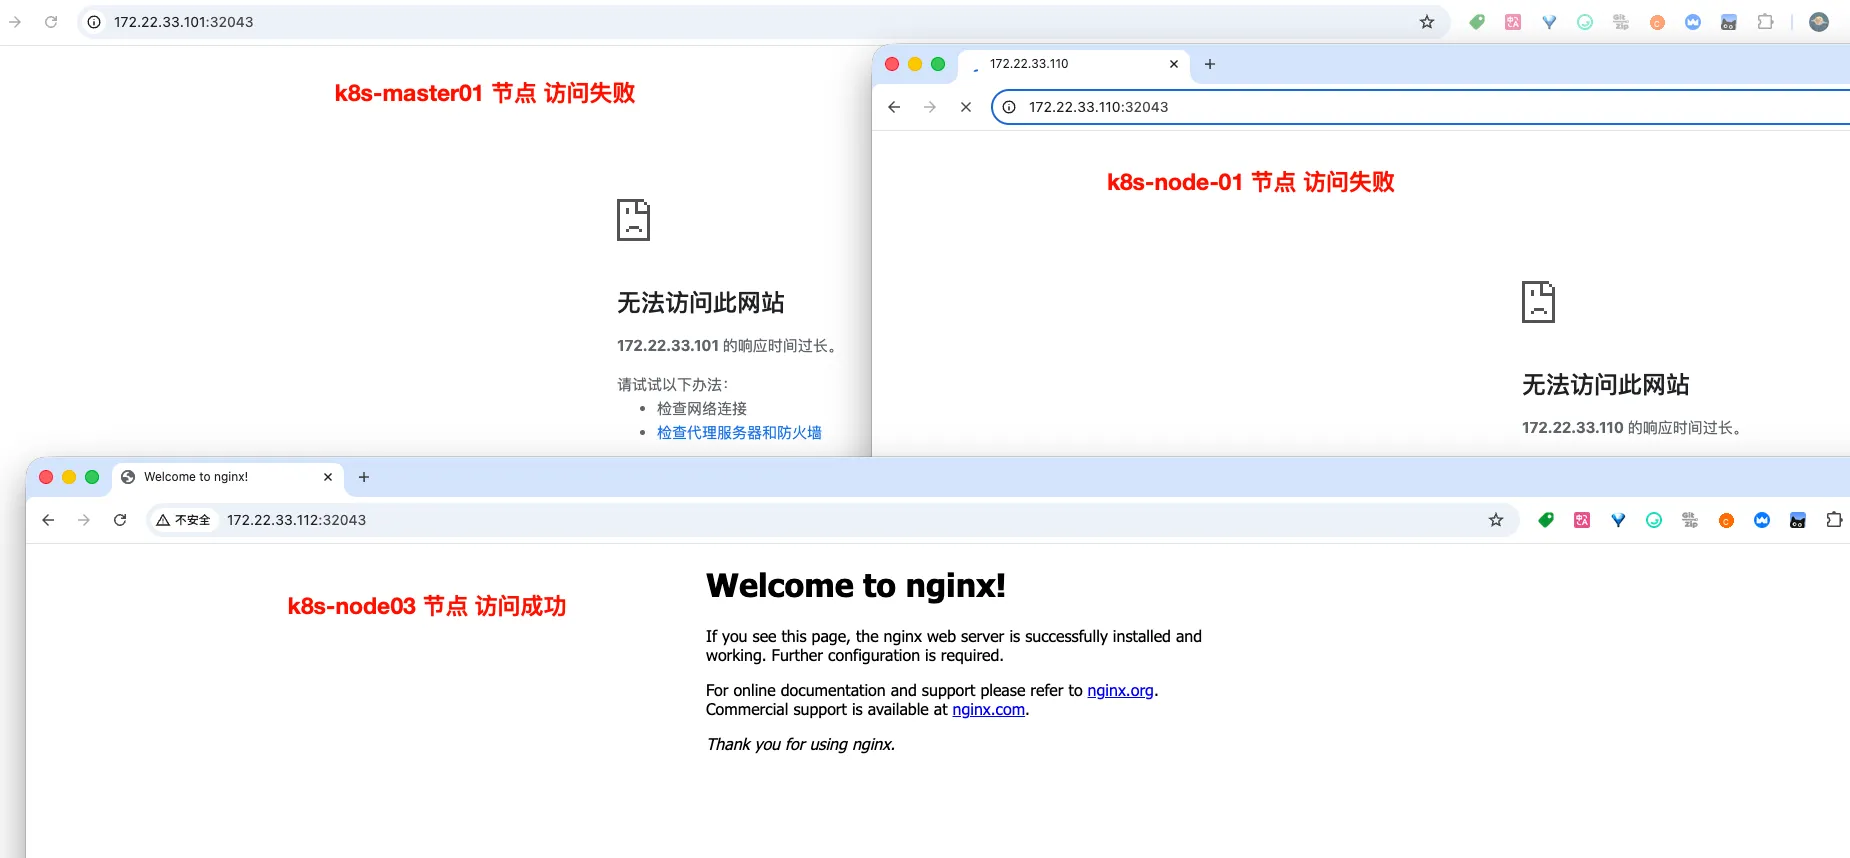Open green circle extension in nginx window

click(1654, 520)
